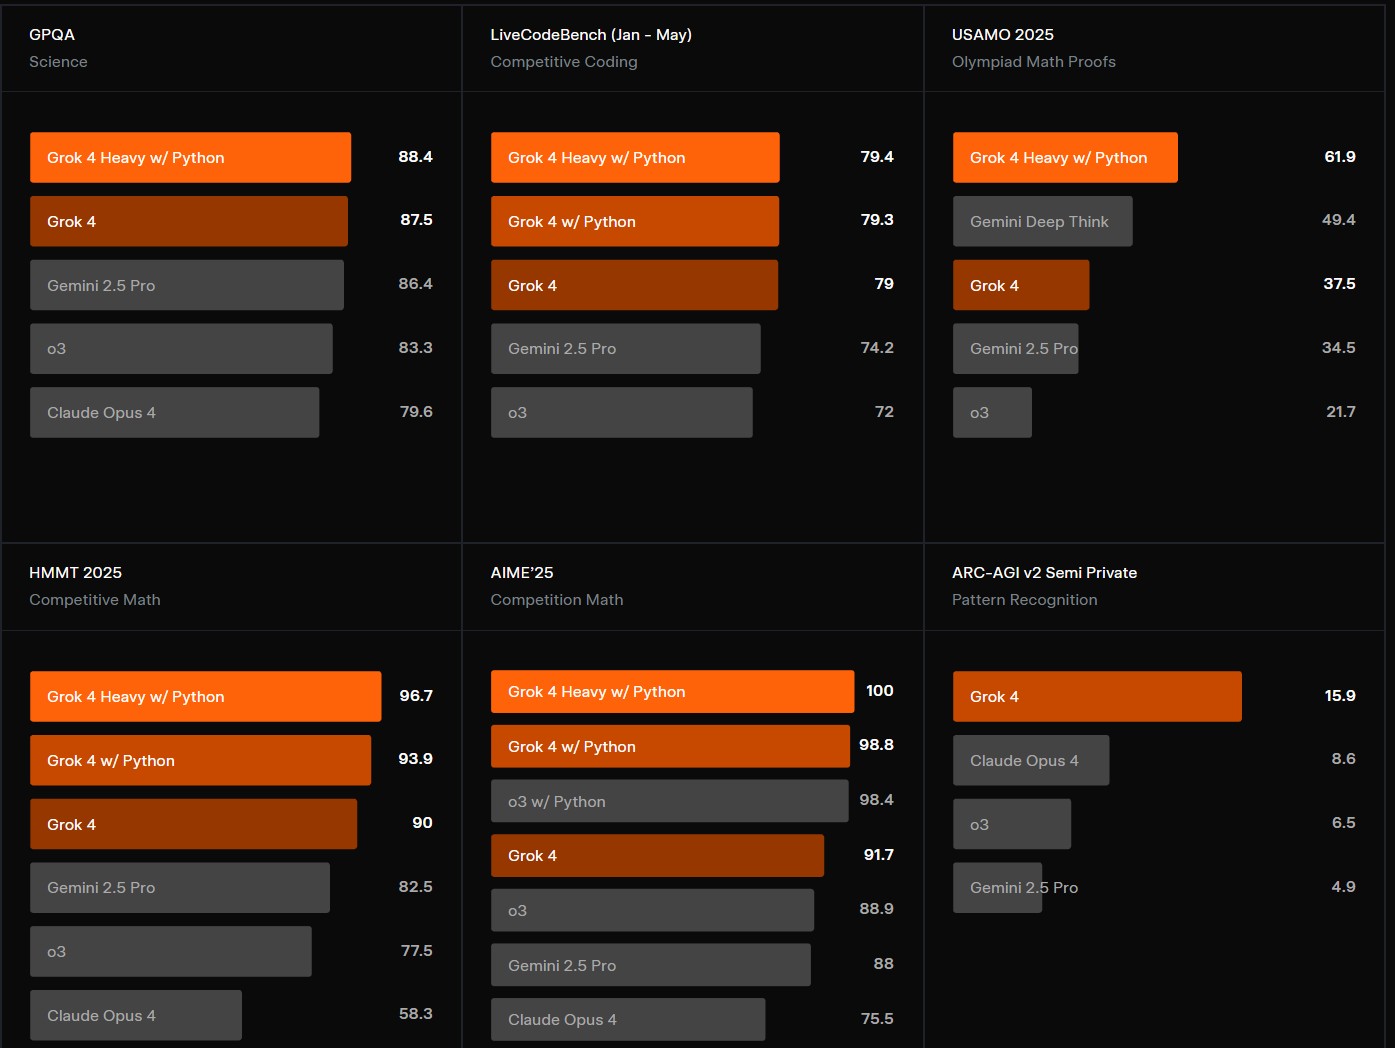Select Gemini 2.5 Pro bar in USAMO 2025
This screenshot has width=1395, height=1048.
tap(1016, 349)
